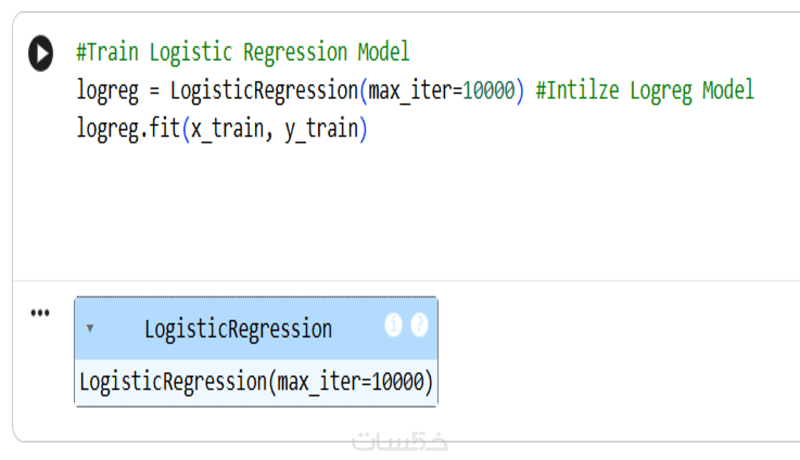This screenshot has width=800, height=460.
Task: Click the 'logreg' variable name on the assignment line
Action: pyautogui.click(x=104, y=90)
